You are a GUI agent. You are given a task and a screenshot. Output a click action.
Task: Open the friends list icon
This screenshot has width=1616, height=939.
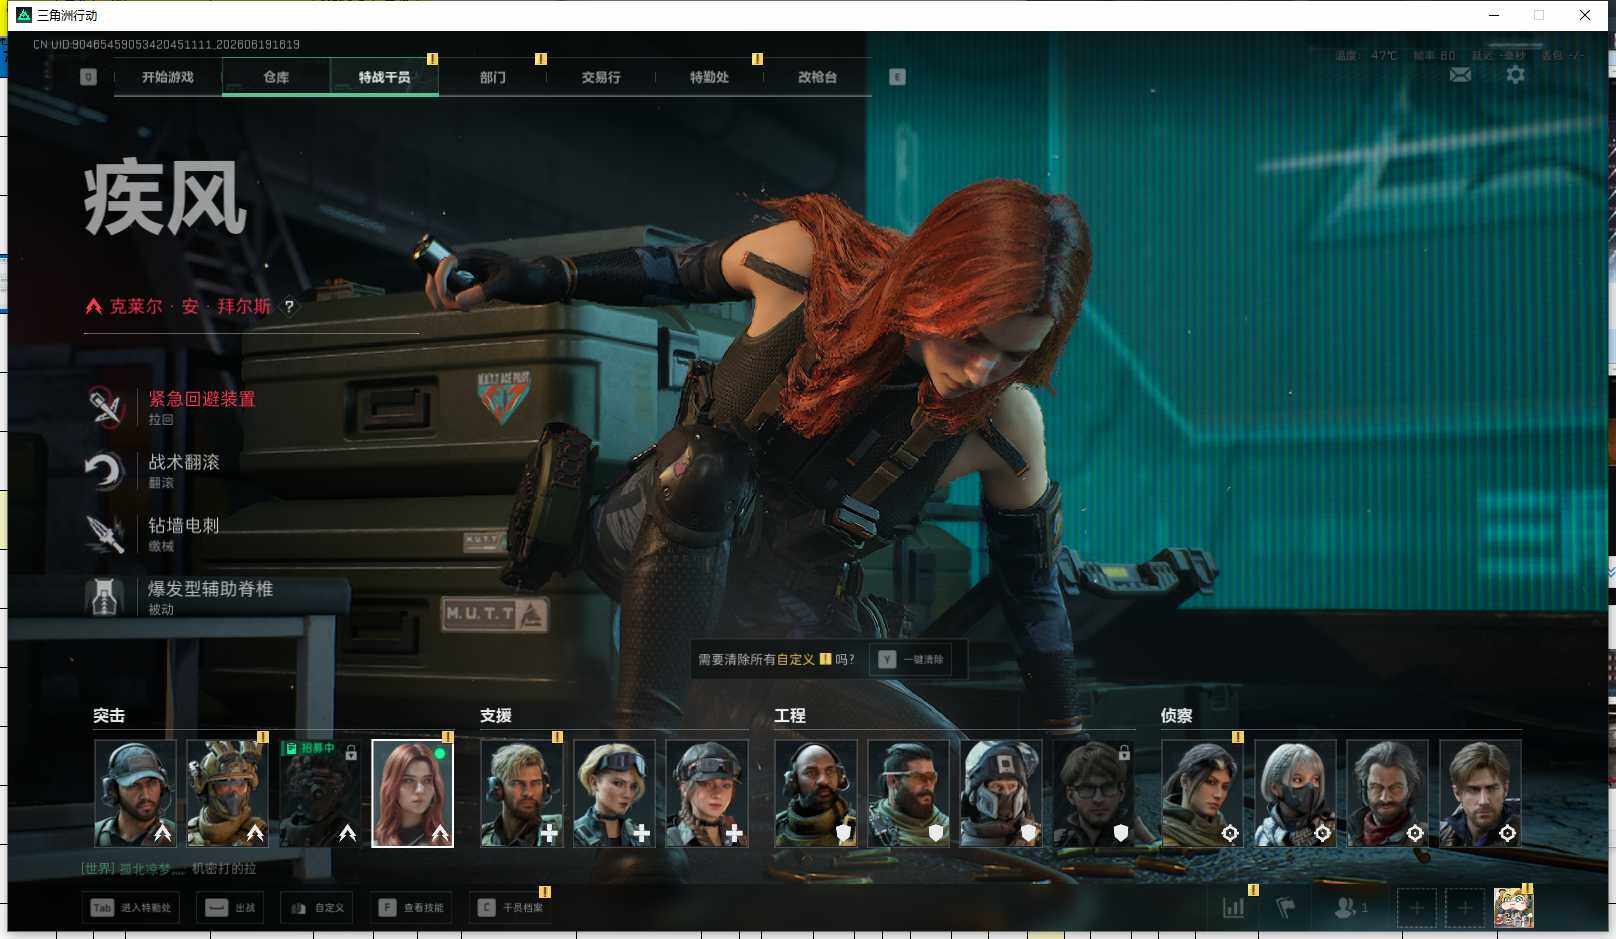click(x=1350, y=908)
